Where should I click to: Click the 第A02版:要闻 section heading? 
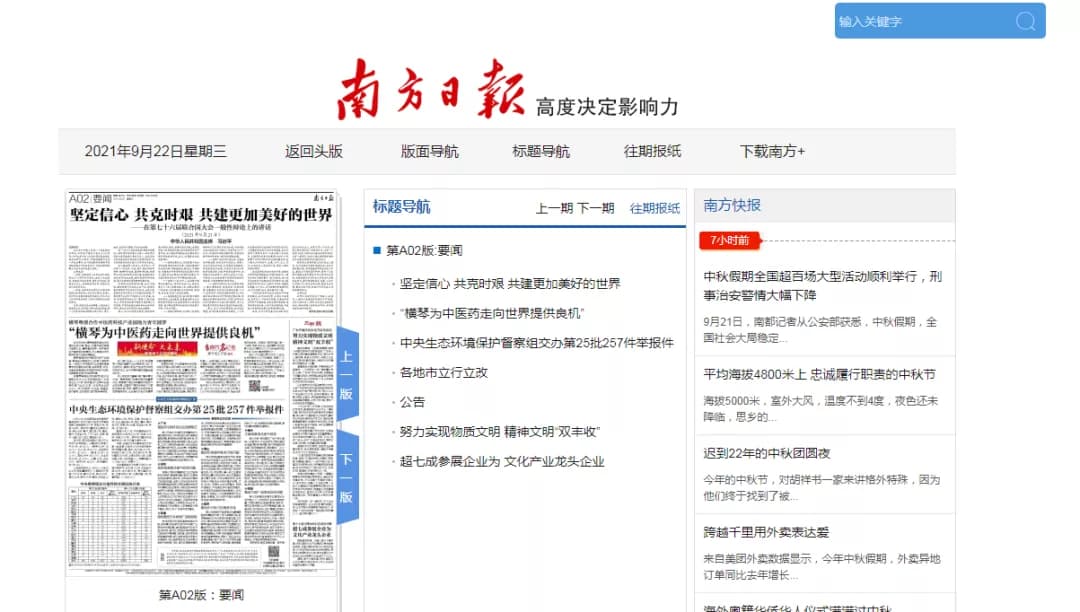[424, 251]
